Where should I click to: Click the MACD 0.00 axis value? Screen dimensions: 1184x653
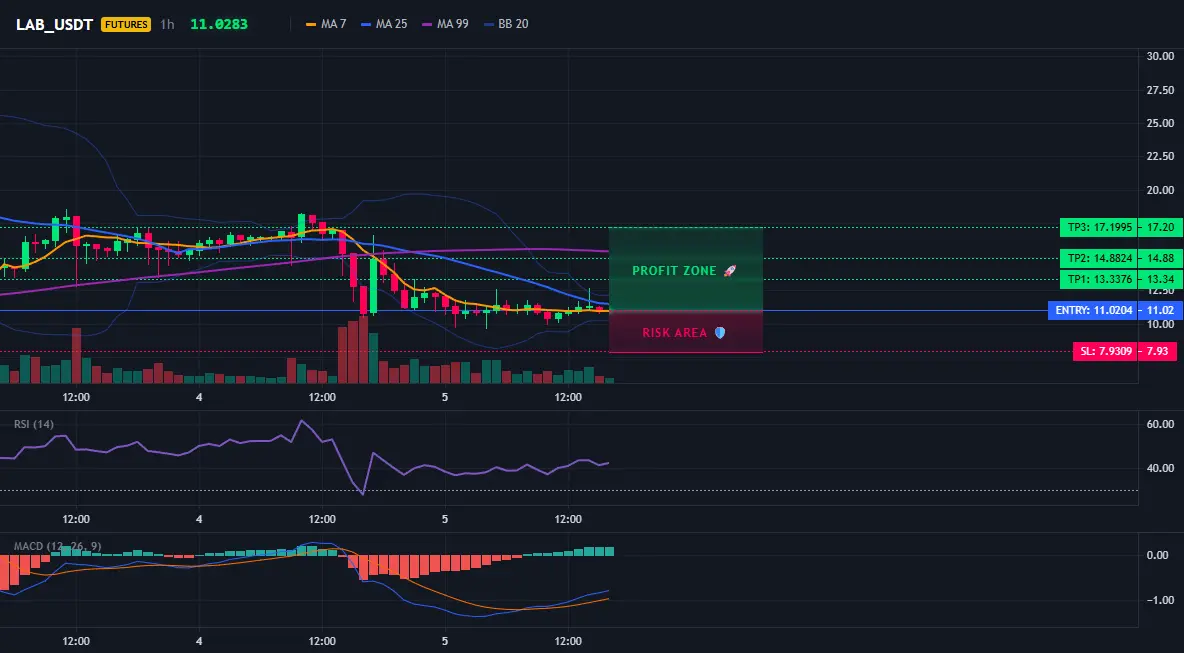1158,555
